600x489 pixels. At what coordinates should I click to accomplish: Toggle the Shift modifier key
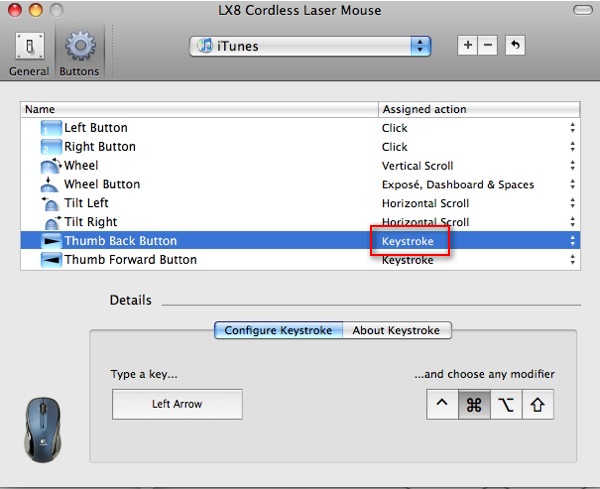[x=538, y=404]
